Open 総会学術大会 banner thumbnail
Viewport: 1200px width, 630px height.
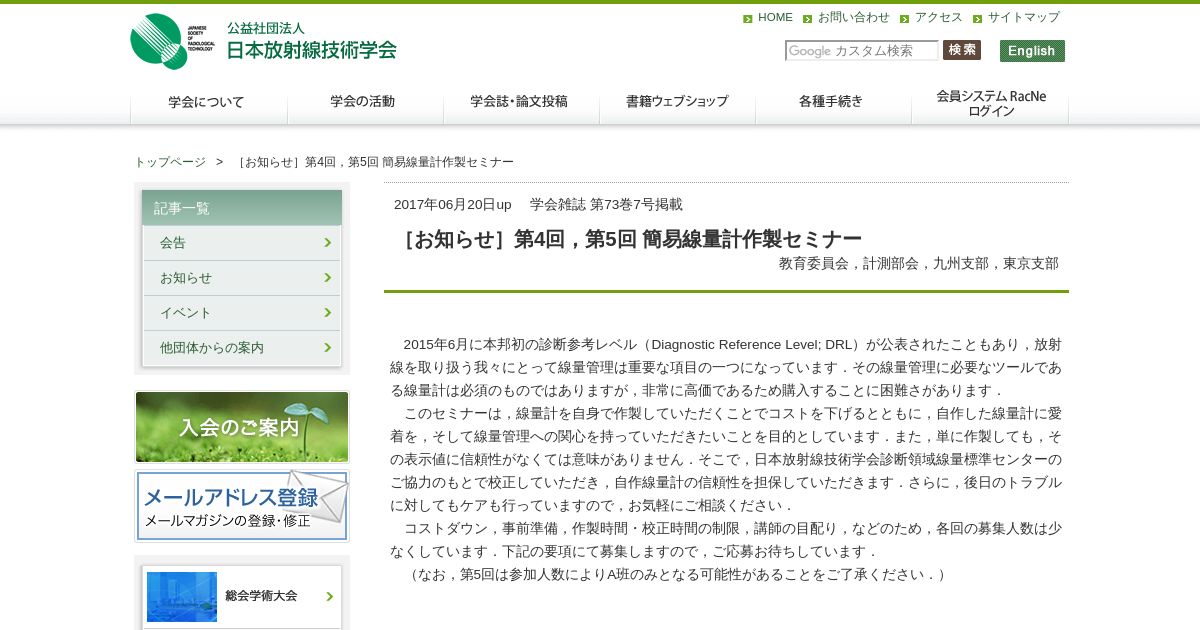pyautogui.click(x=182, y=597)
